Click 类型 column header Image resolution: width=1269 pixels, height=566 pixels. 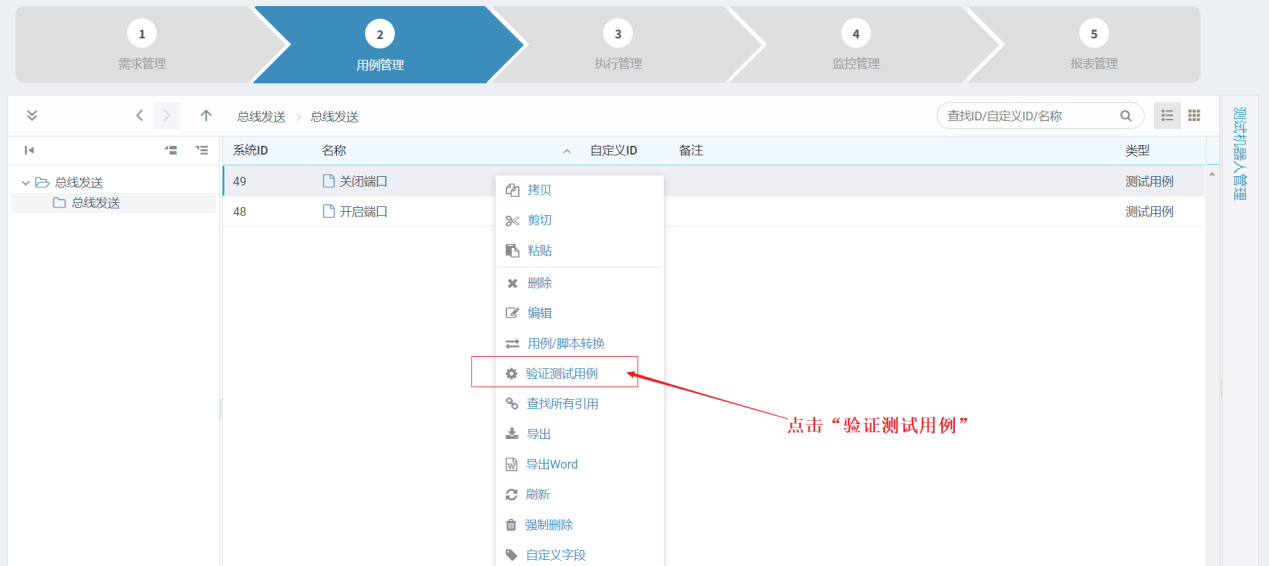[x=1138, y=151]
